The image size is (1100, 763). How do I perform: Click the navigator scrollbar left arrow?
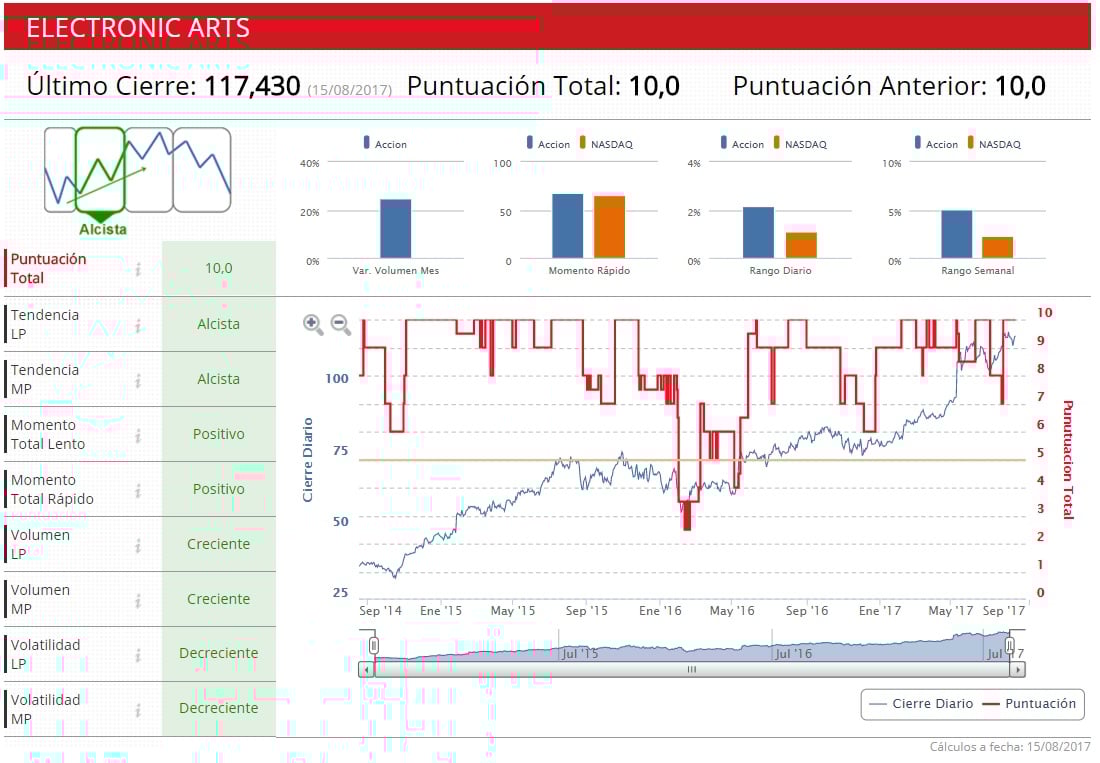365,670
